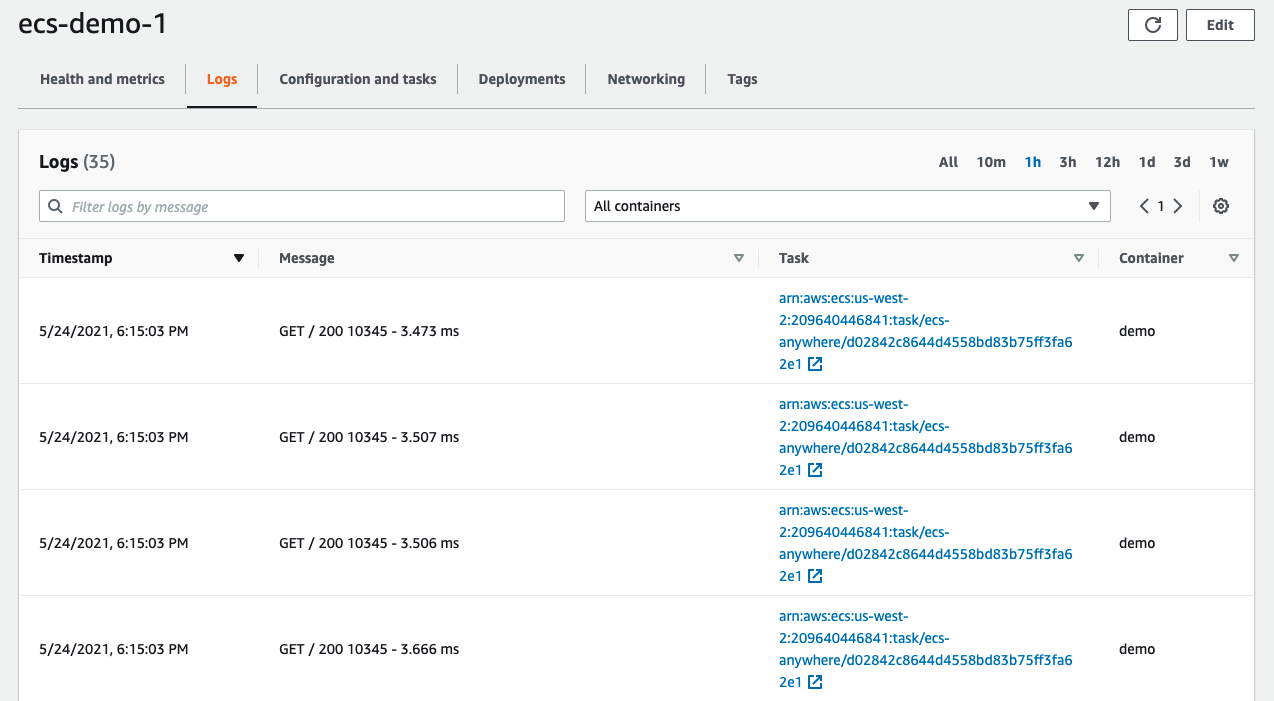
Task: Open log settings gear icon
Action: pos(1221,206)
